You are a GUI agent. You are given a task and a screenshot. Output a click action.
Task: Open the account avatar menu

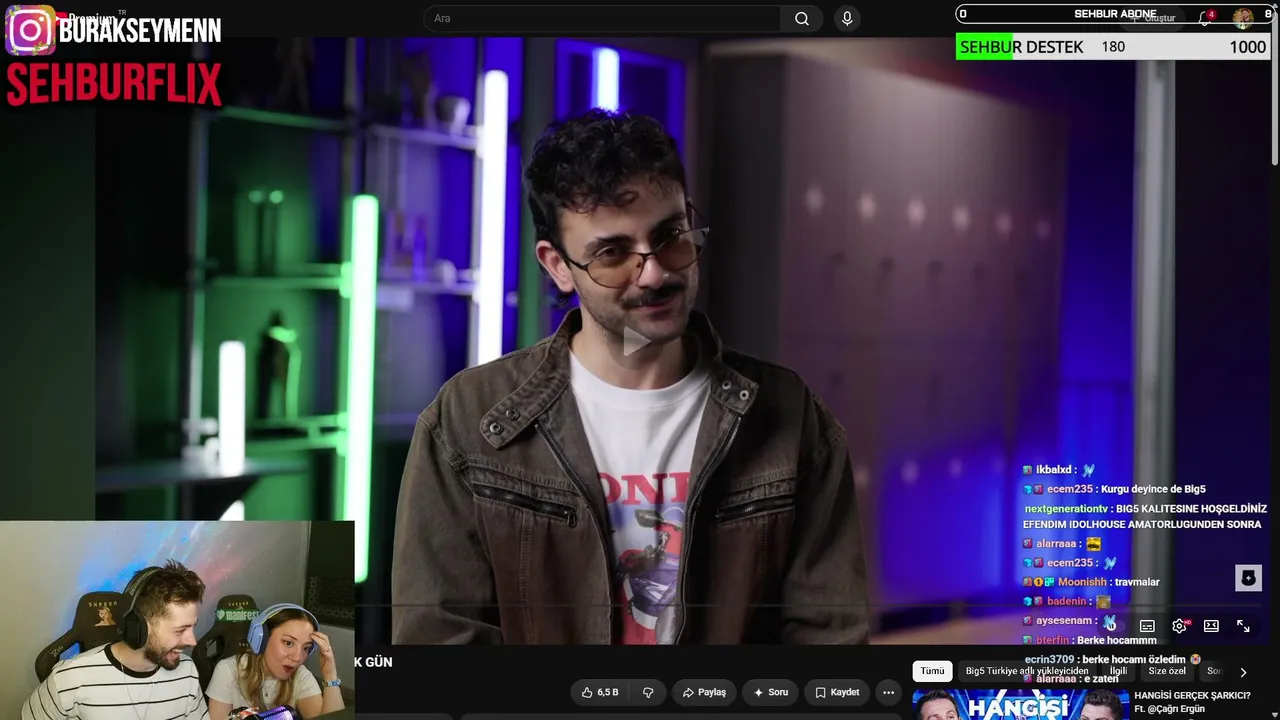point(1243,18)
